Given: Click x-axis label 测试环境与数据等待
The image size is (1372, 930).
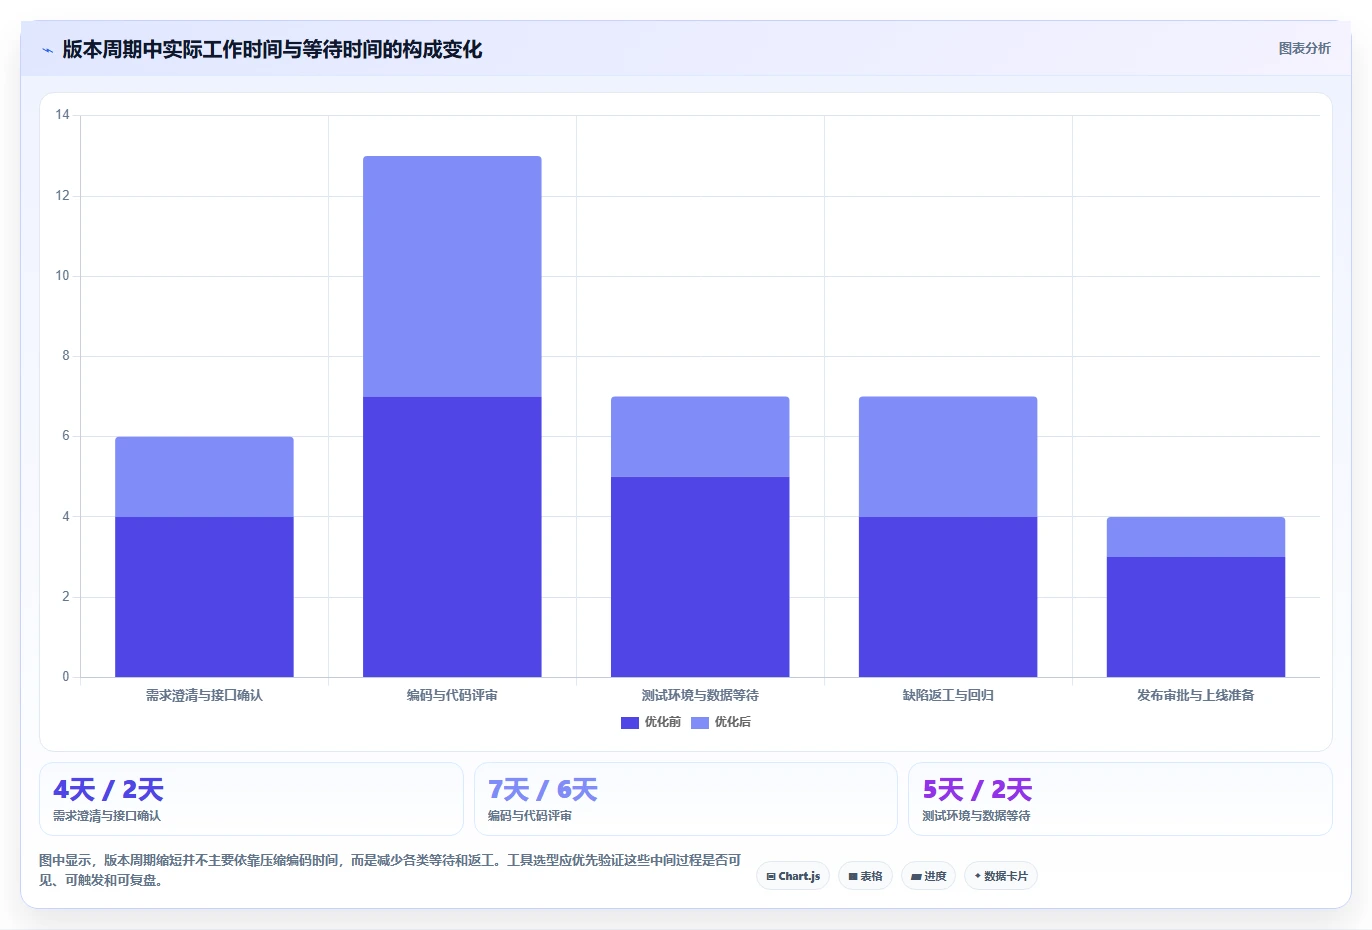Looking at the screenshot, I should tap(700, 695).
